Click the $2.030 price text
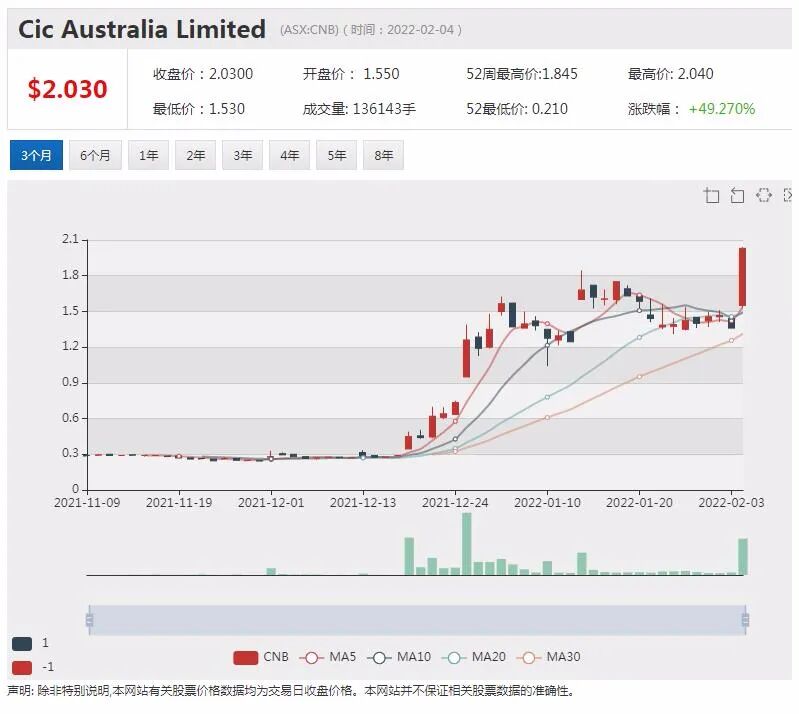 [67, 89]
